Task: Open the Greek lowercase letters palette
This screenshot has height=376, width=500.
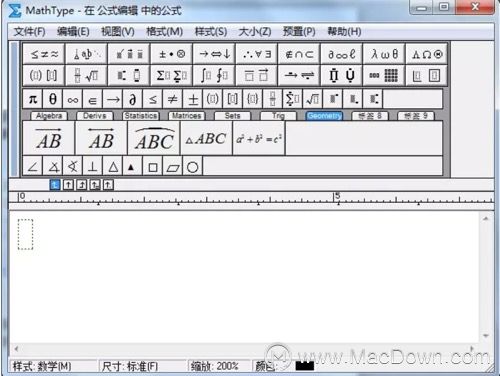Action: click(384, 54)
